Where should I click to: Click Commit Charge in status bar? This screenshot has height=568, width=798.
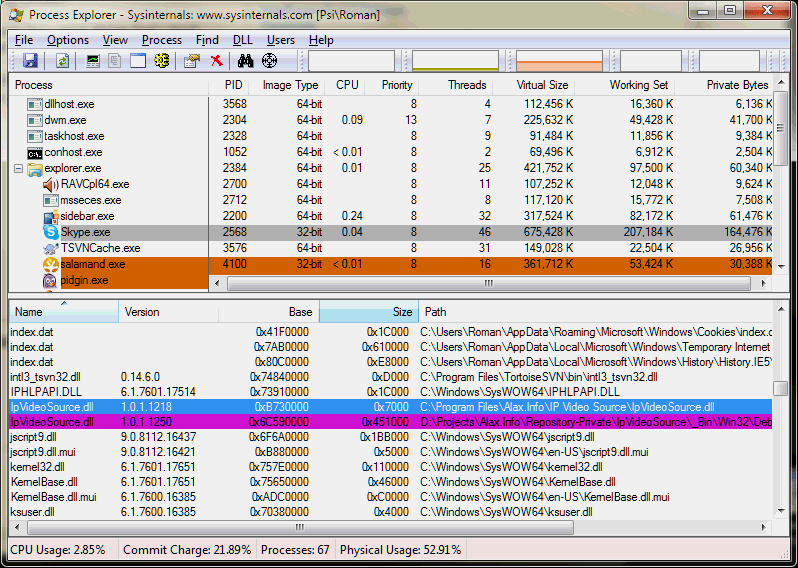187,550
